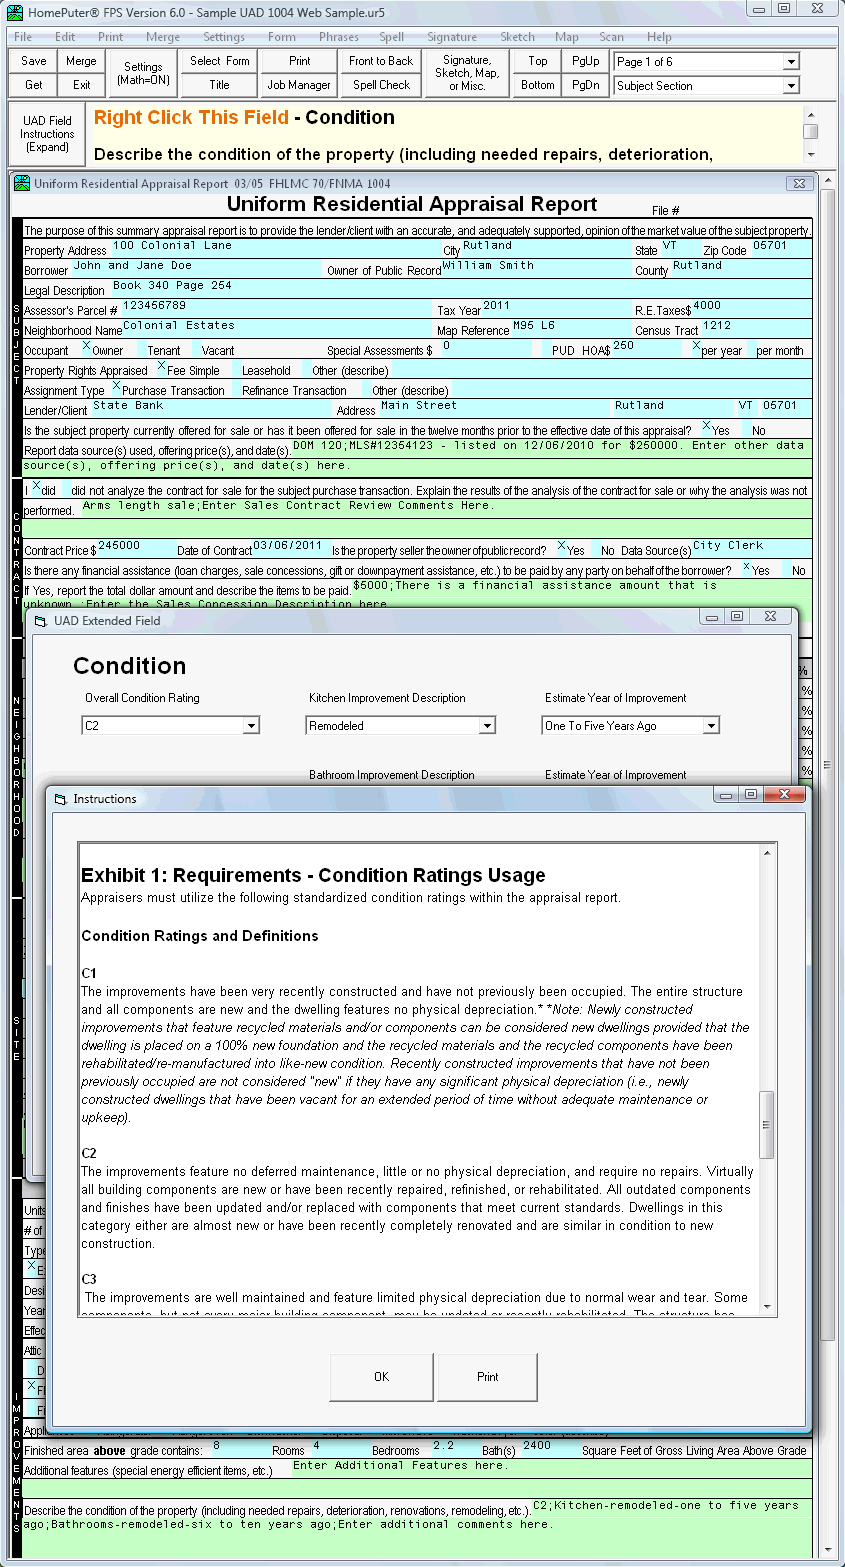The image size is (845, 1567).
Task: Click the Borrower name field
Action: (x=198, y=267)
